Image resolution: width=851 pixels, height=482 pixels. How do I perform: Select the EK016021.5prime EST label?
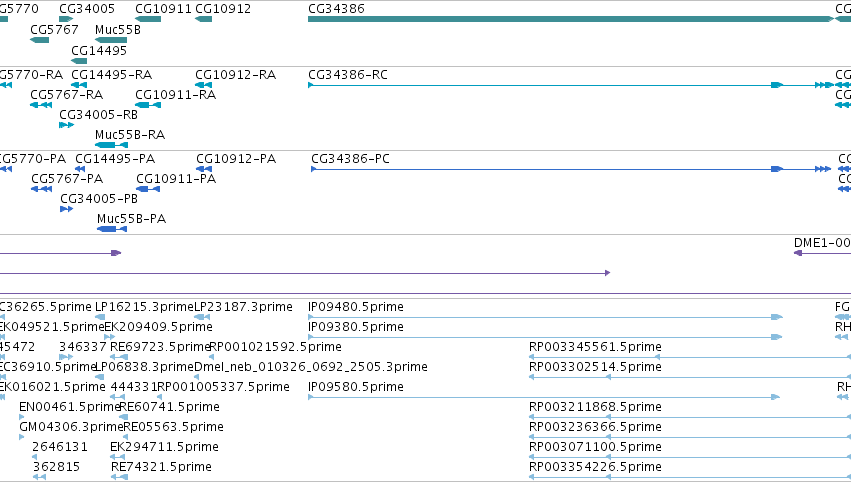[53, 386]
